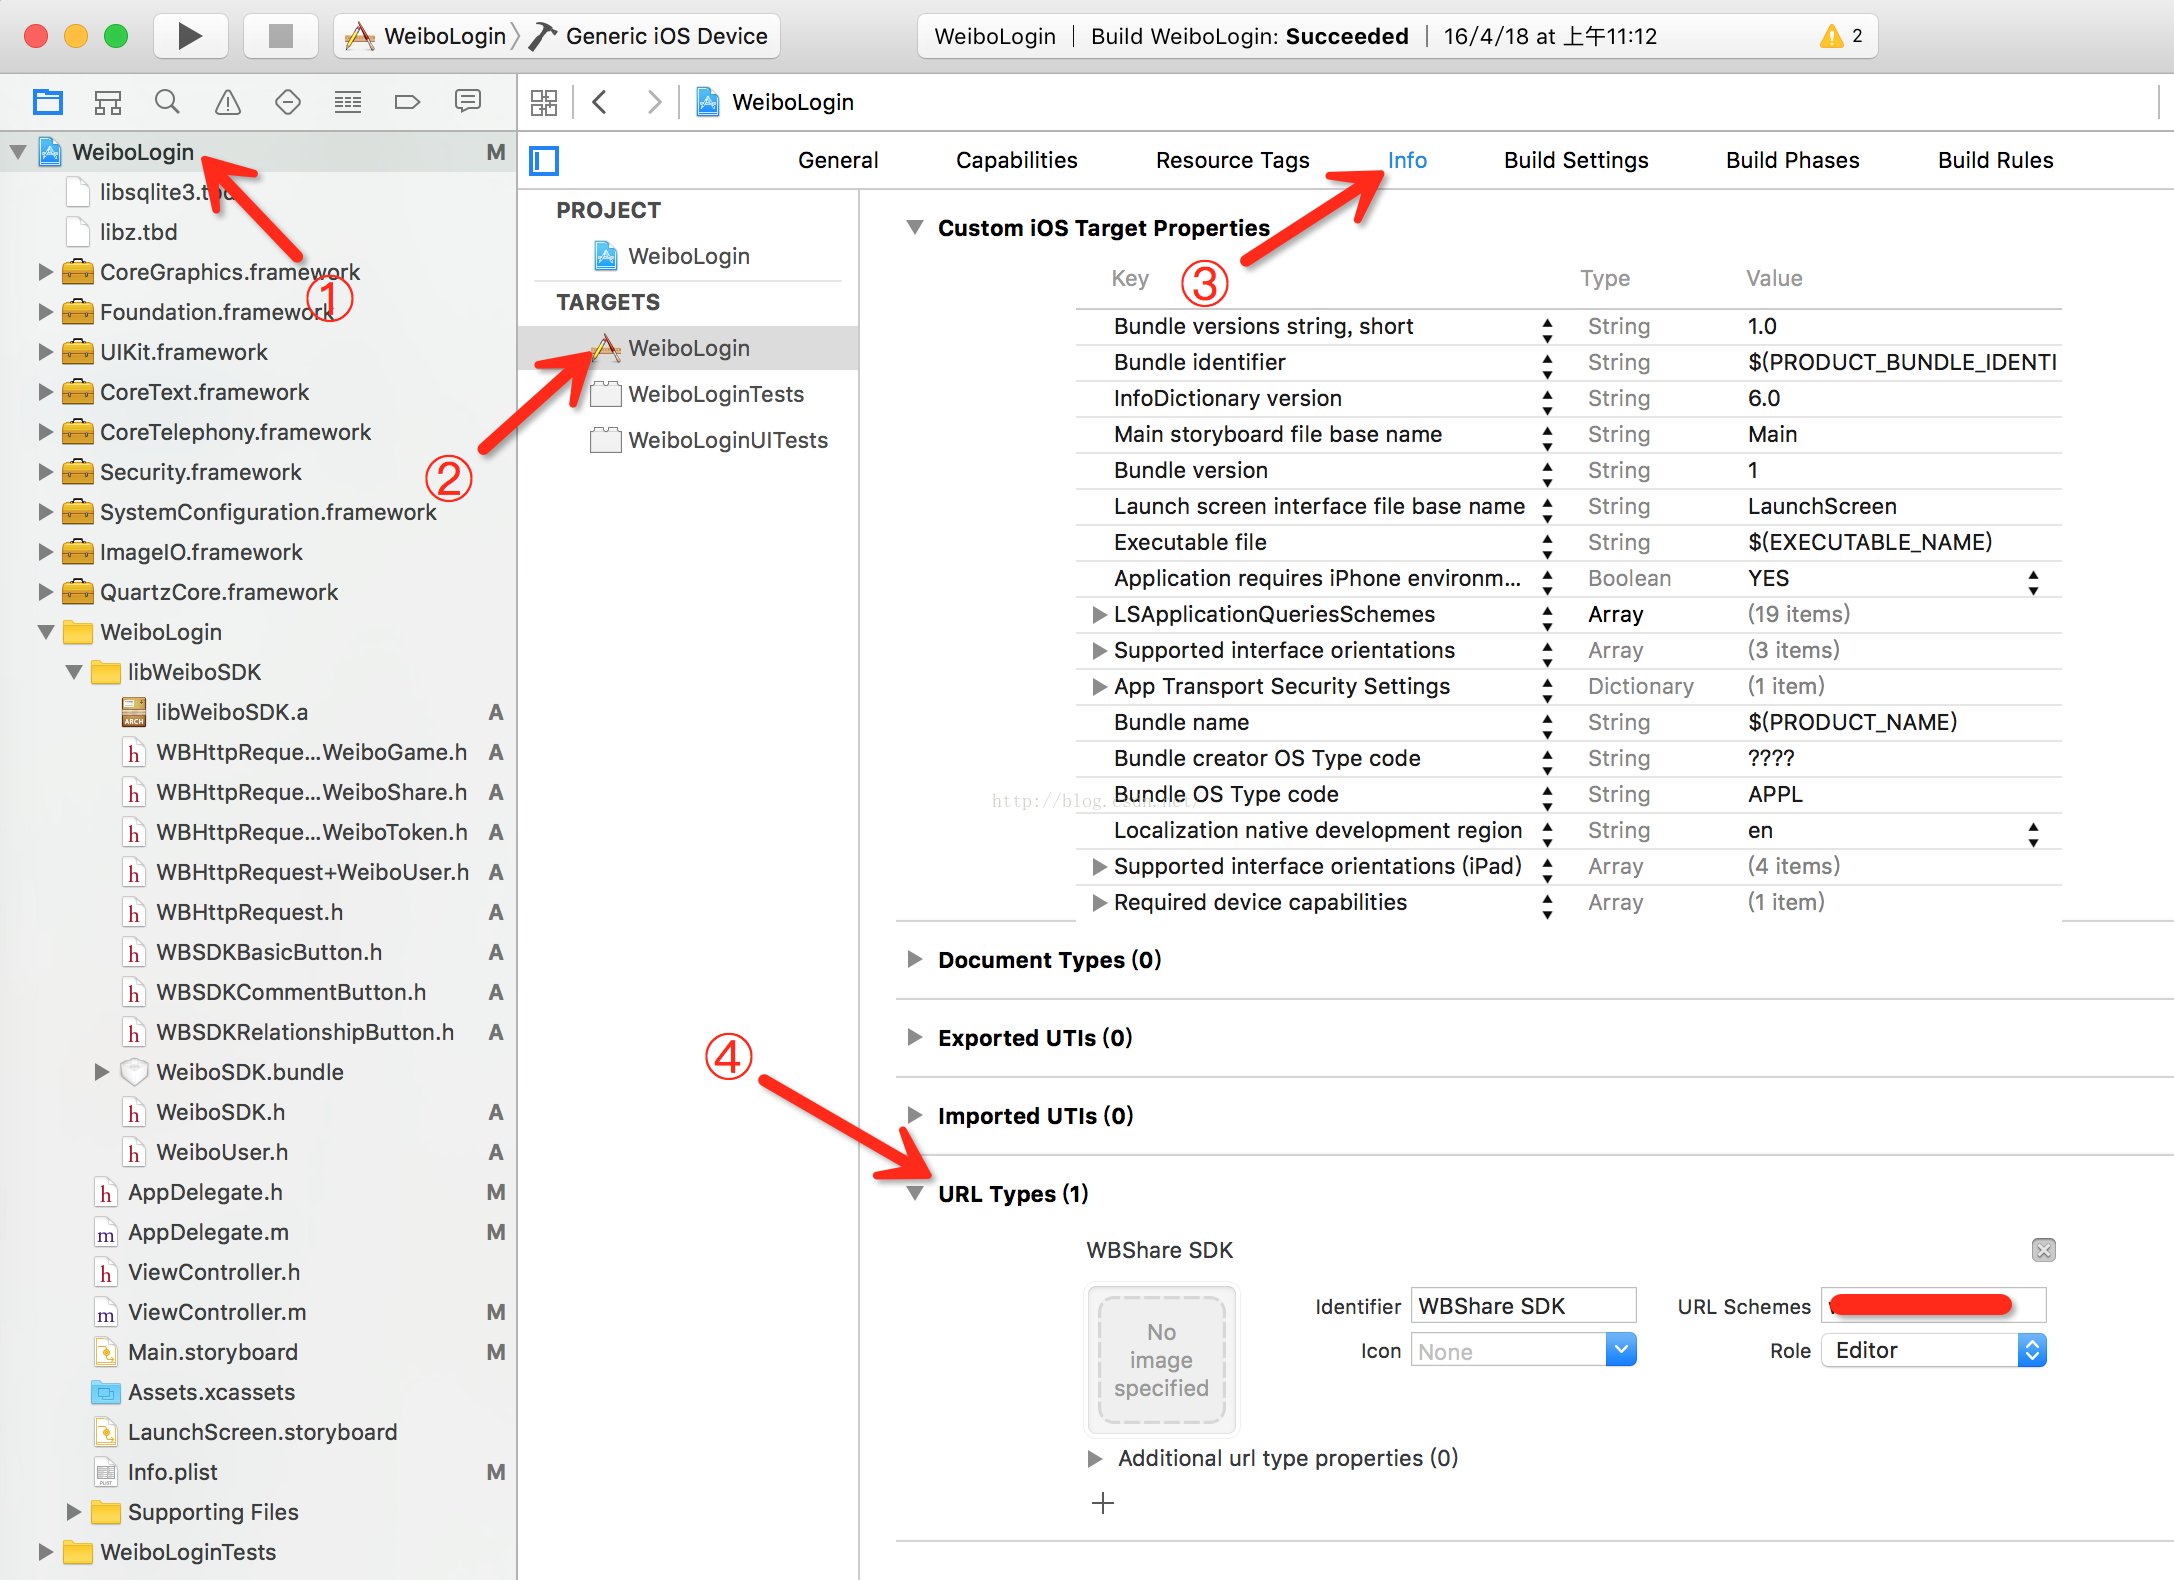
Task: Select the WeiboLogin project under PROJECT
Action: coord(689,256)
